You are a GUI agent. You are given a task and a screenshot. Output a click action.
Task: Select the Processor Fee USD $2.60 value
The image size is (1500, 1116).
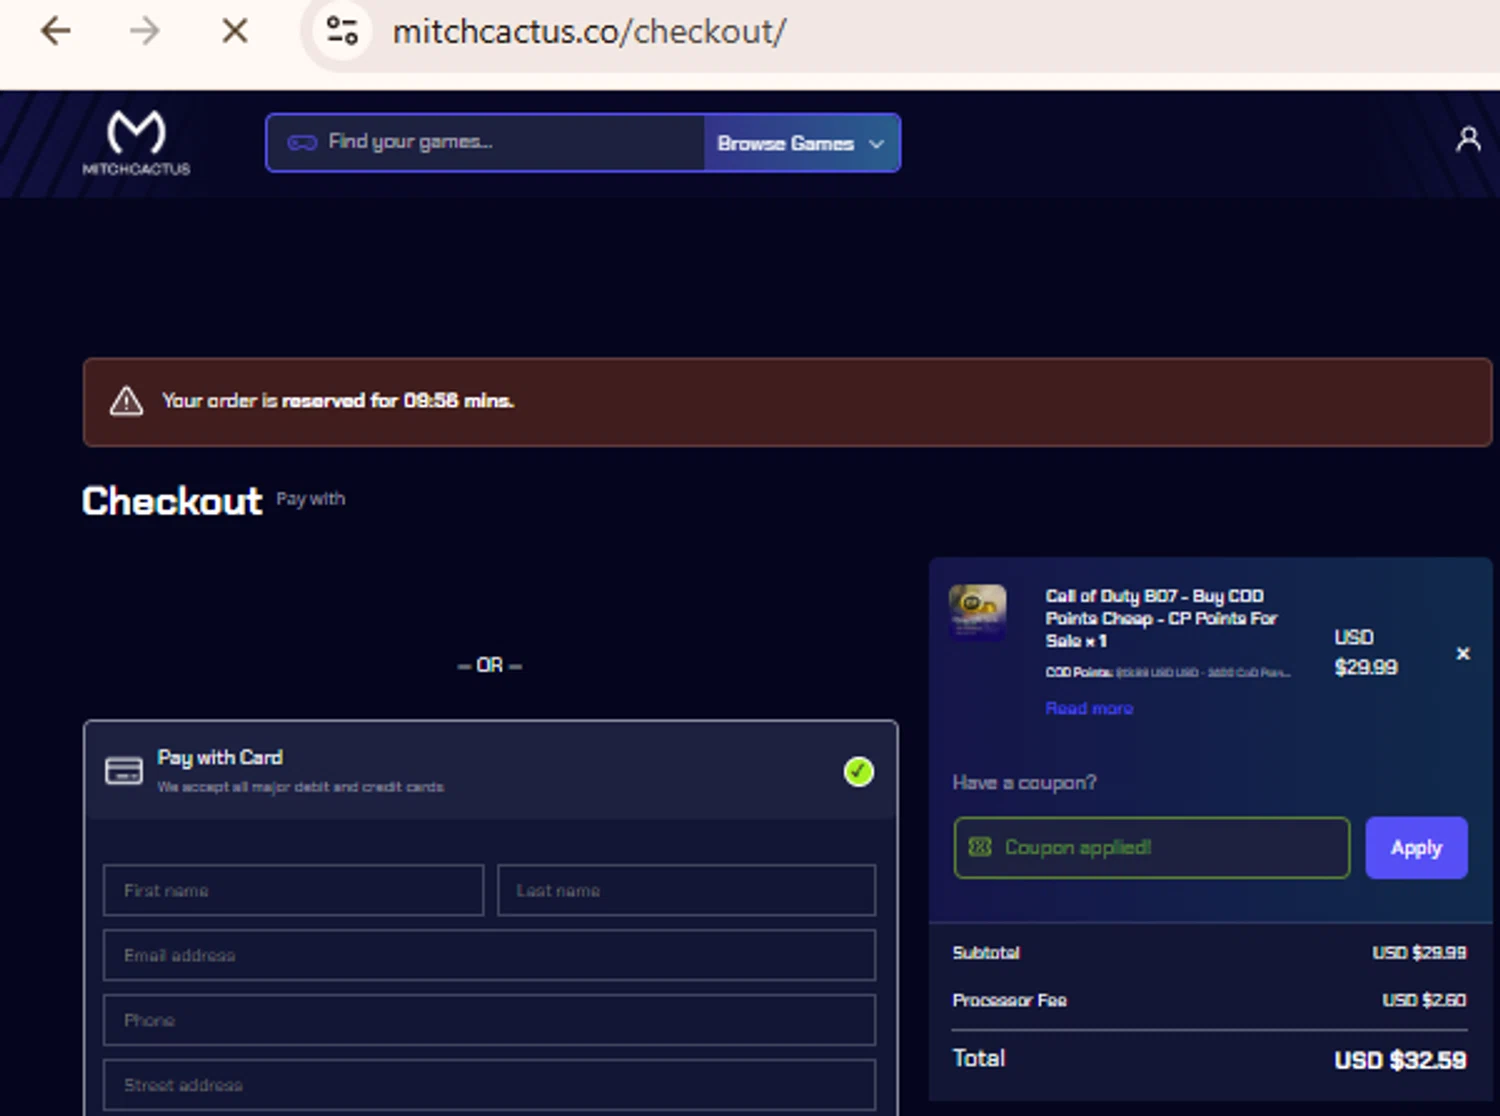(x=1424, y=1000)
